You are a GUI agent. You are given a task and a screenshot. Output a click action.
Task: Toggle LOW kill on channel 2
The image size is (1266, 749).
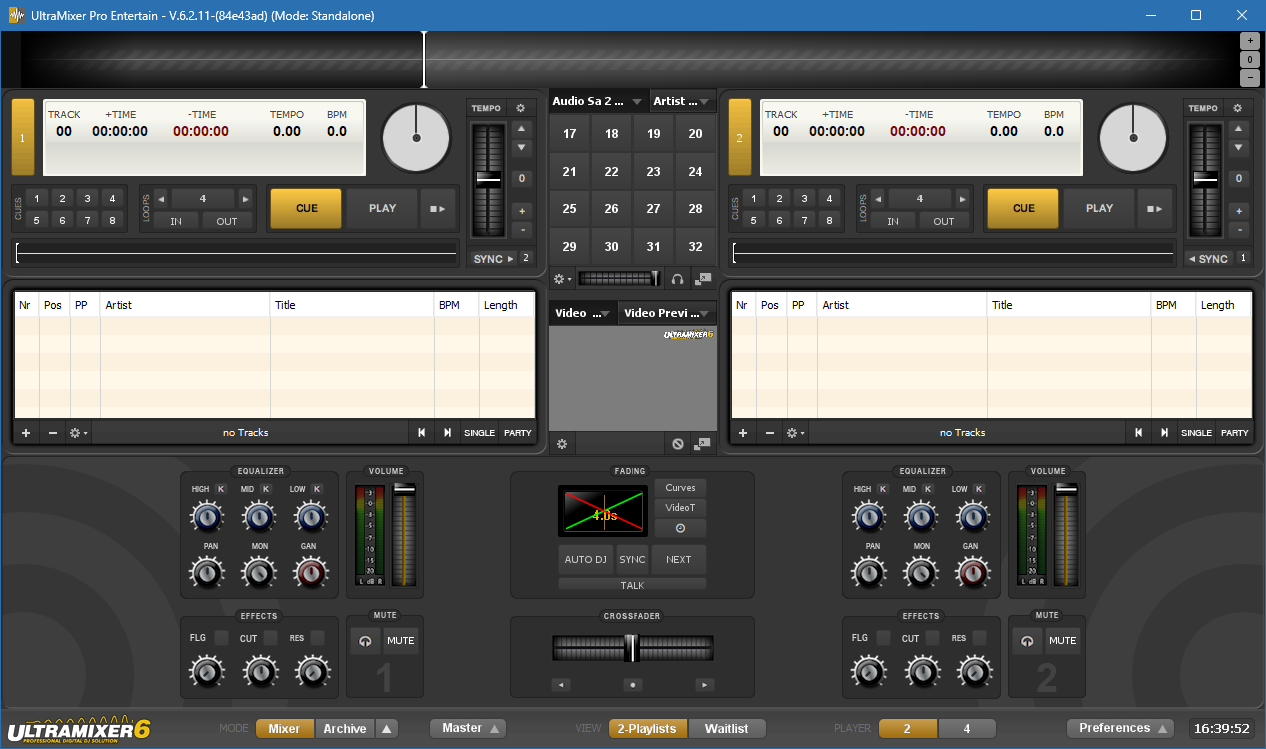coord(979,489)
